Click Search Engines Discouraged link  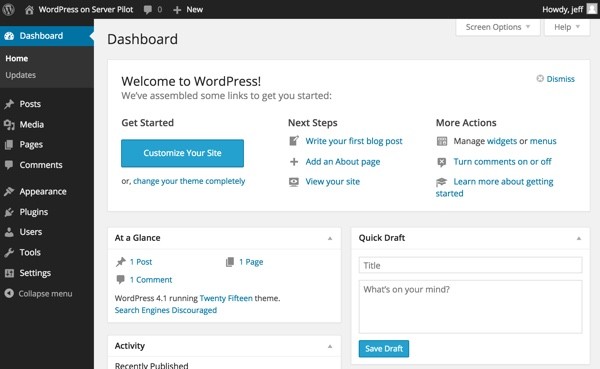click(166, 310)
